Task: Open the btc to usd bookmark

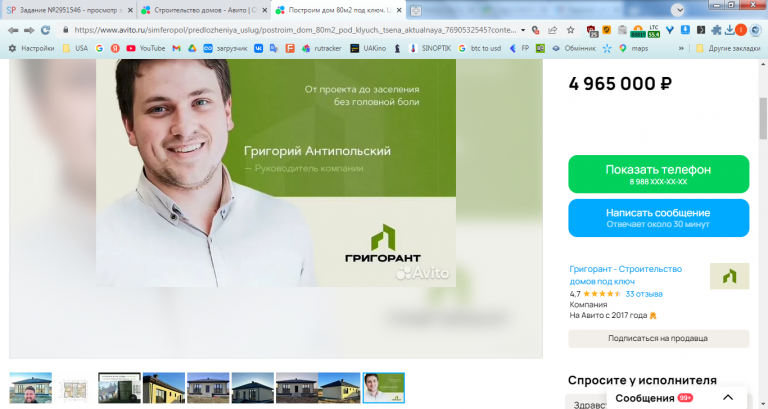Action: tap(479, 48)
